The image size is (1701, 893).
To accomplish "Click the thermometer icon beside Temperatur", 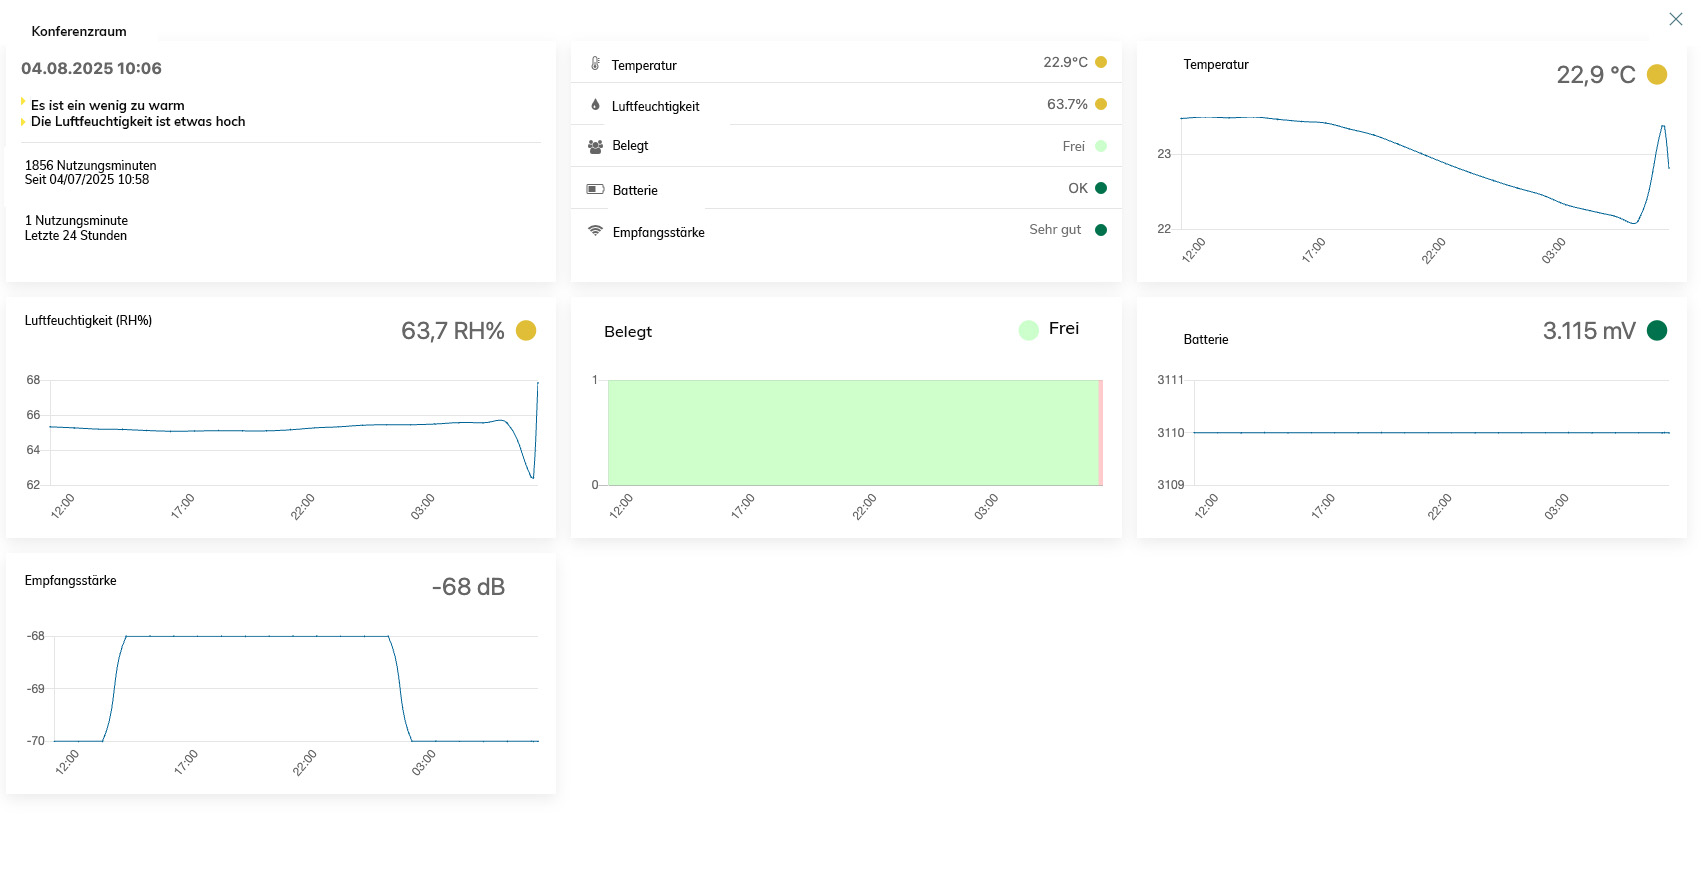I will coord(595,64).
